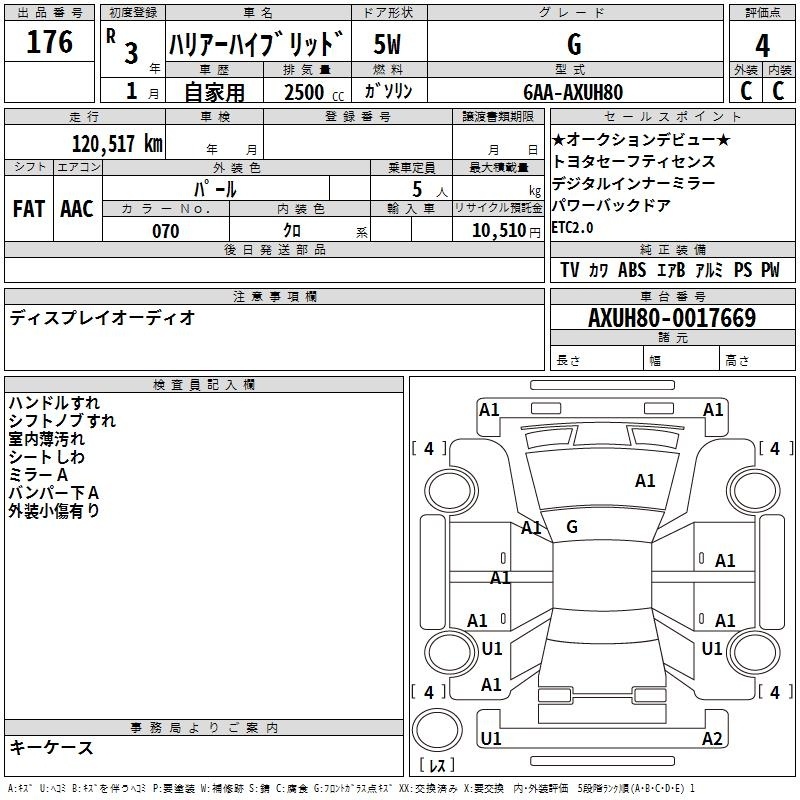Click the レス label under spare tire
800x800 pixels.
click(x=437, y=765)
